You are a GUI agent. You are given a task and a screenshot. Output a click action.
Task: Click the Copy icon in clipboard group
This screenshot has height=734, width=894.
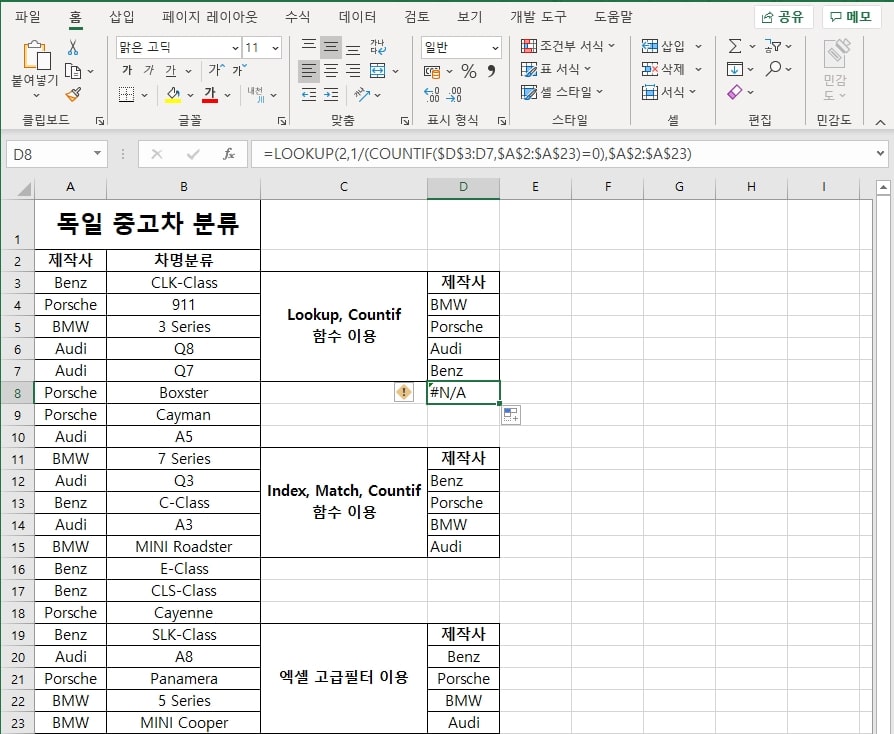coord(73,71)
